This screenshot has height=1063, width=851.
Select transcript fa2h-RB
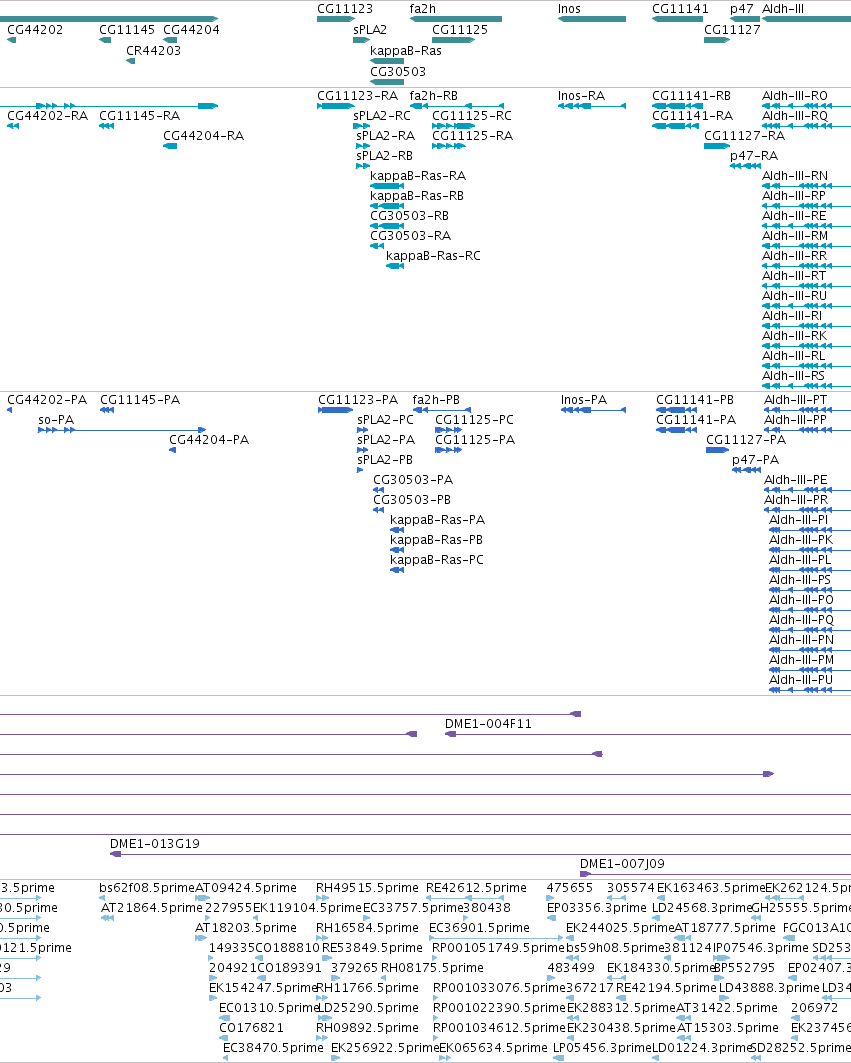433,96
